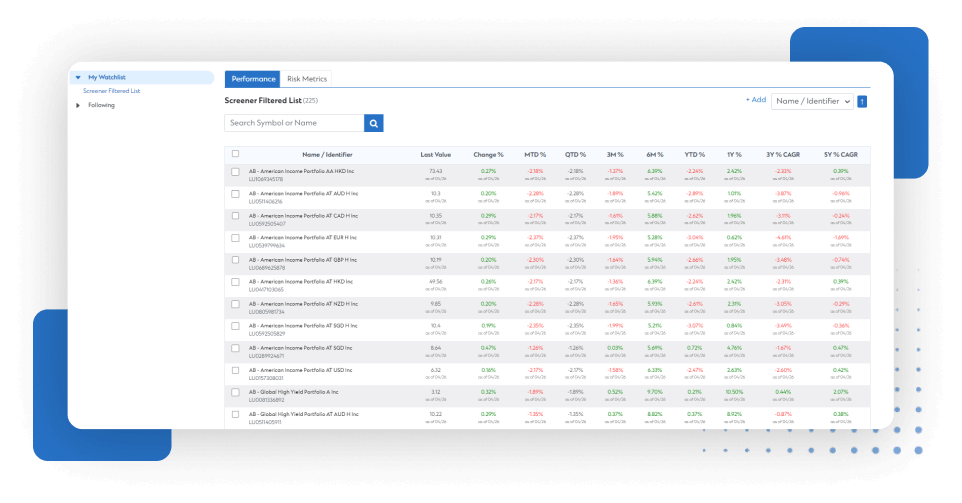Switch to the Risk Metrics tab

pos(307,79)
